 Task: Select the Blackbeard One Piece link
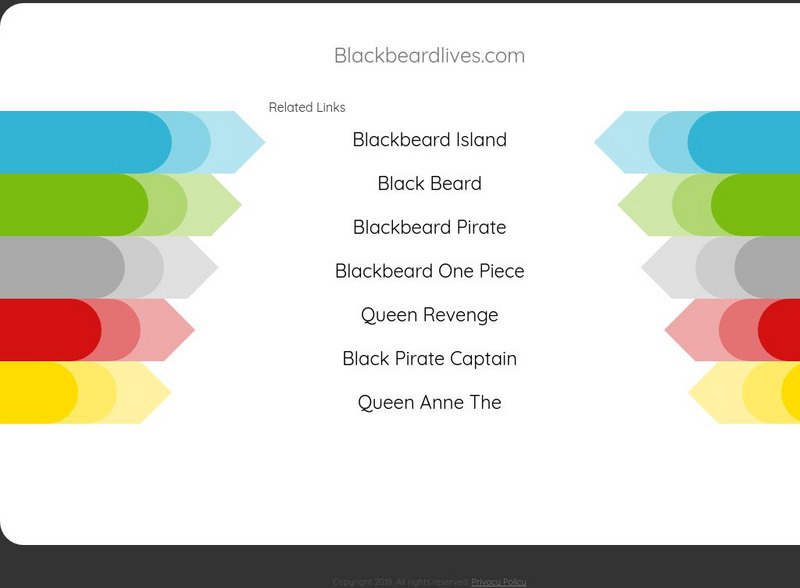(x=429, y=271)
